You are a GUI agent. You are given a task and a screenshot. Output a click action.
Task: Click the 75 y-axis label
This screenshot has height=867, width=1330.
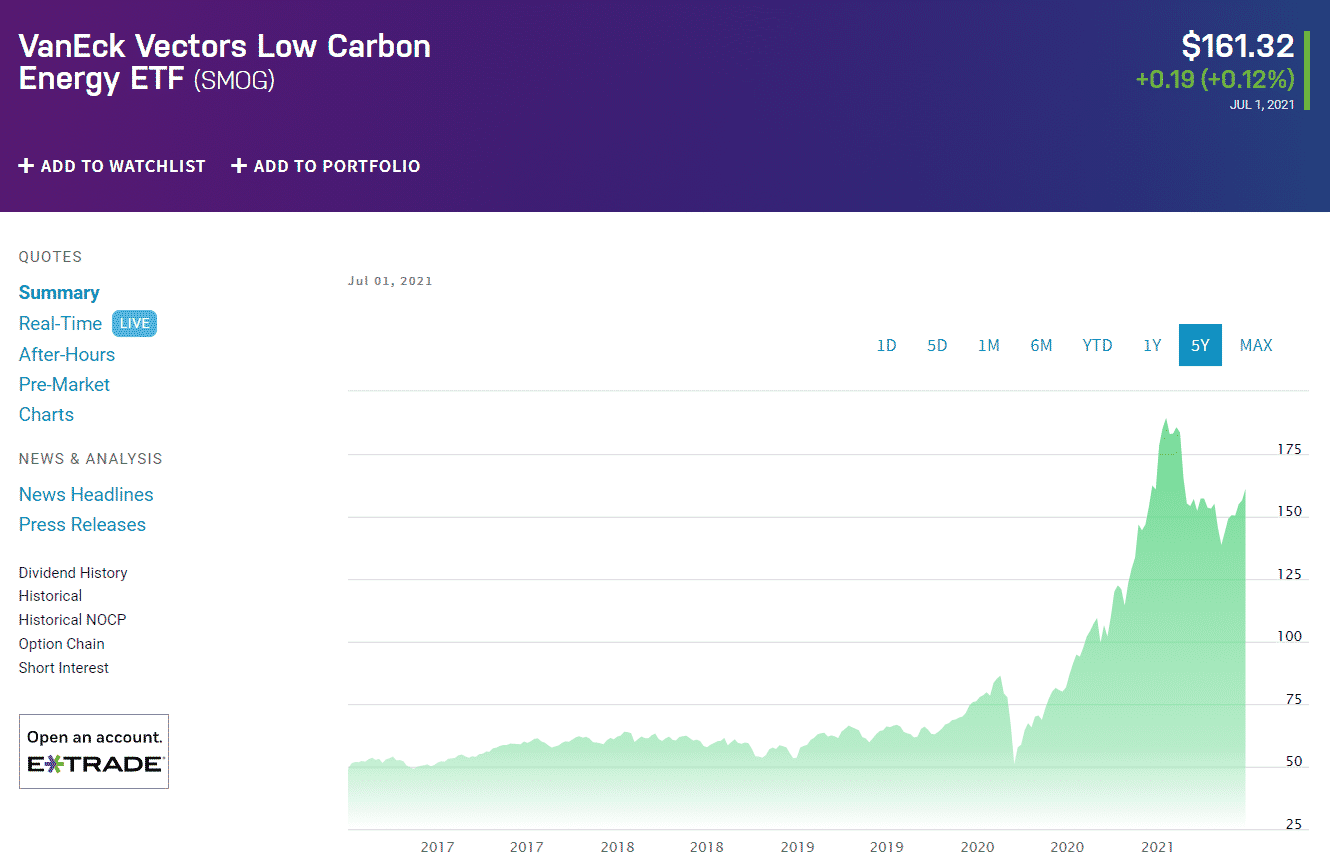(x=1294, y=700)
